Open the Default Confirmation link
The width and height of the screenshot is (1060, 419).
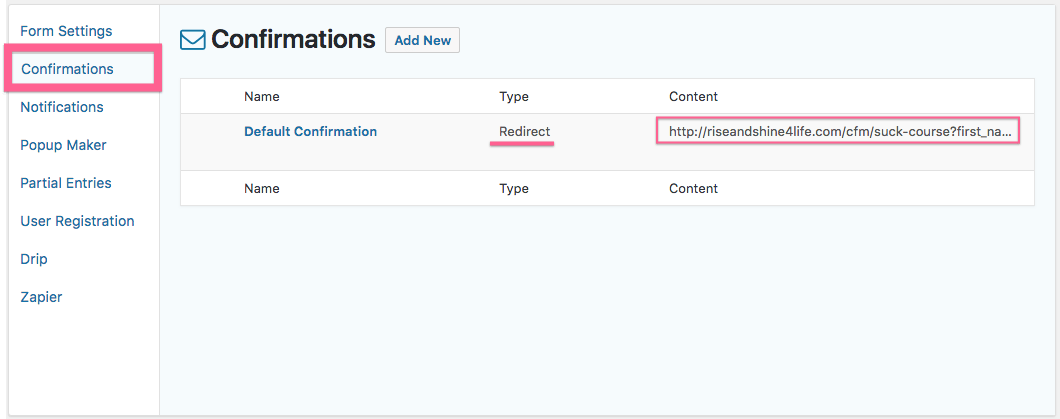[310, 131]
